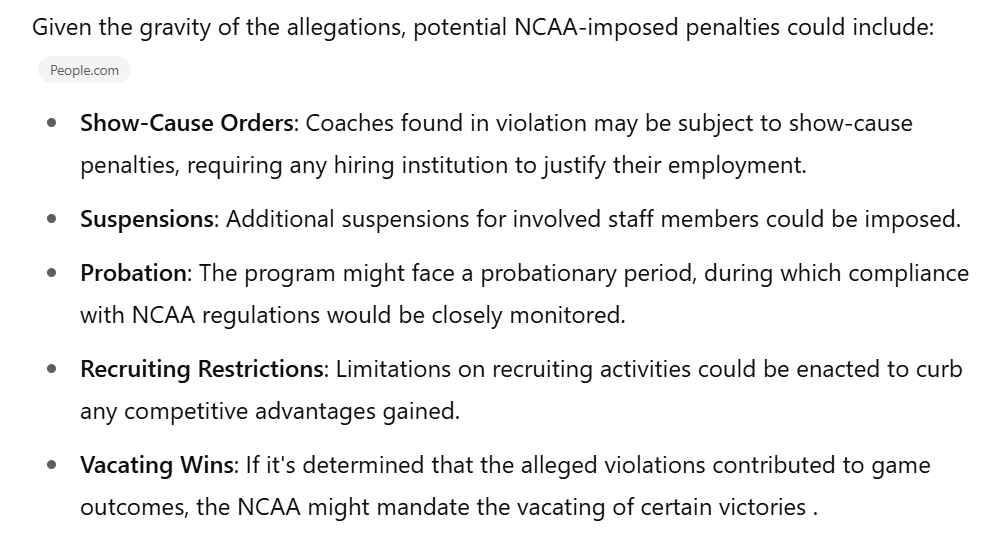Click the bullet point before Recruiting Restrictions
Screen dimensions: 991x537
[52, 369]
